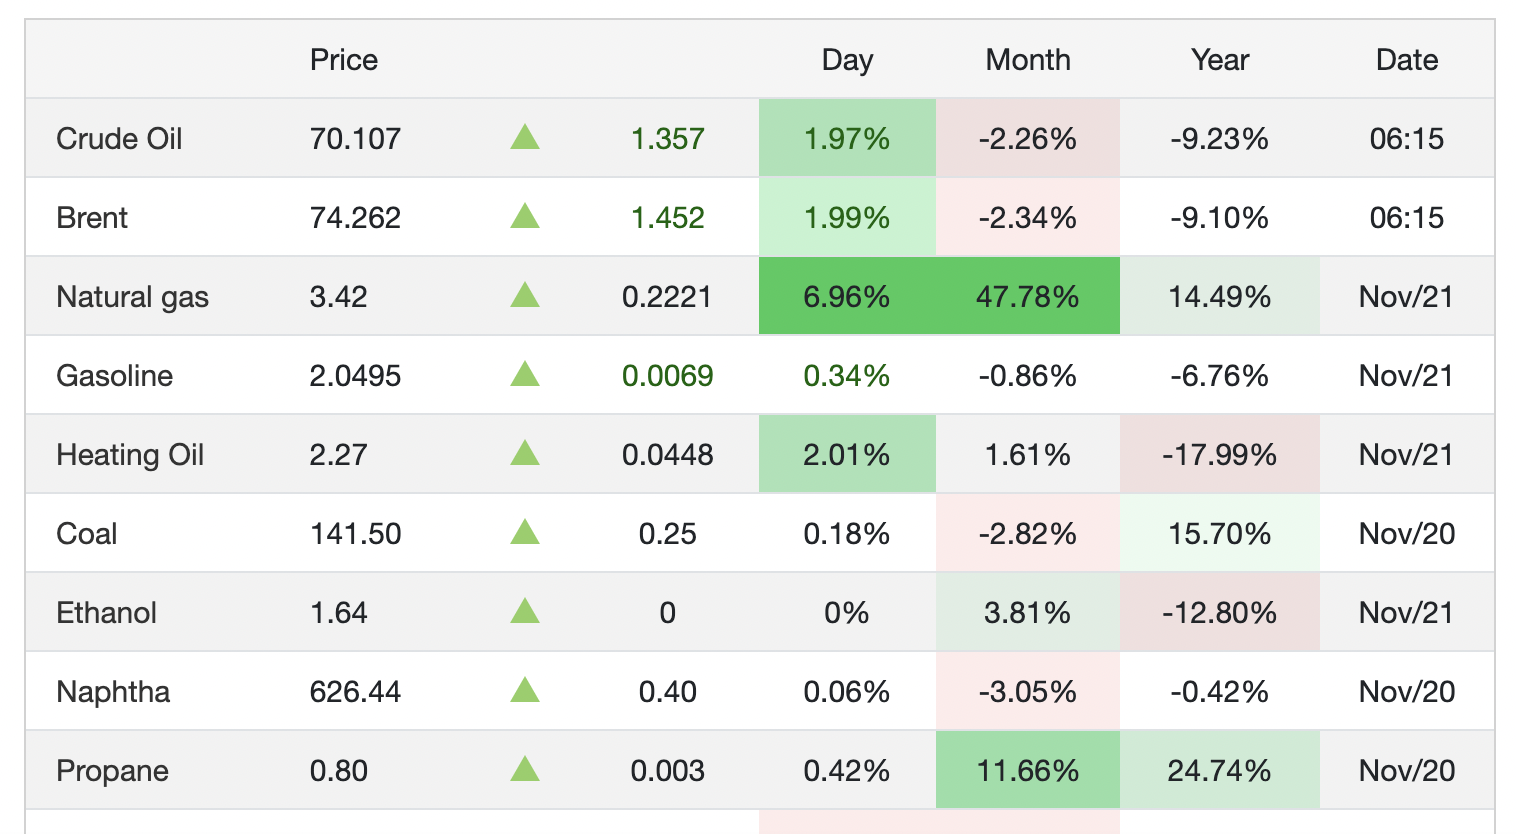Select Gasoline price 2.0495
Image resolution: width=1516 pixels, height=834 pixels.
pos(355,375)
